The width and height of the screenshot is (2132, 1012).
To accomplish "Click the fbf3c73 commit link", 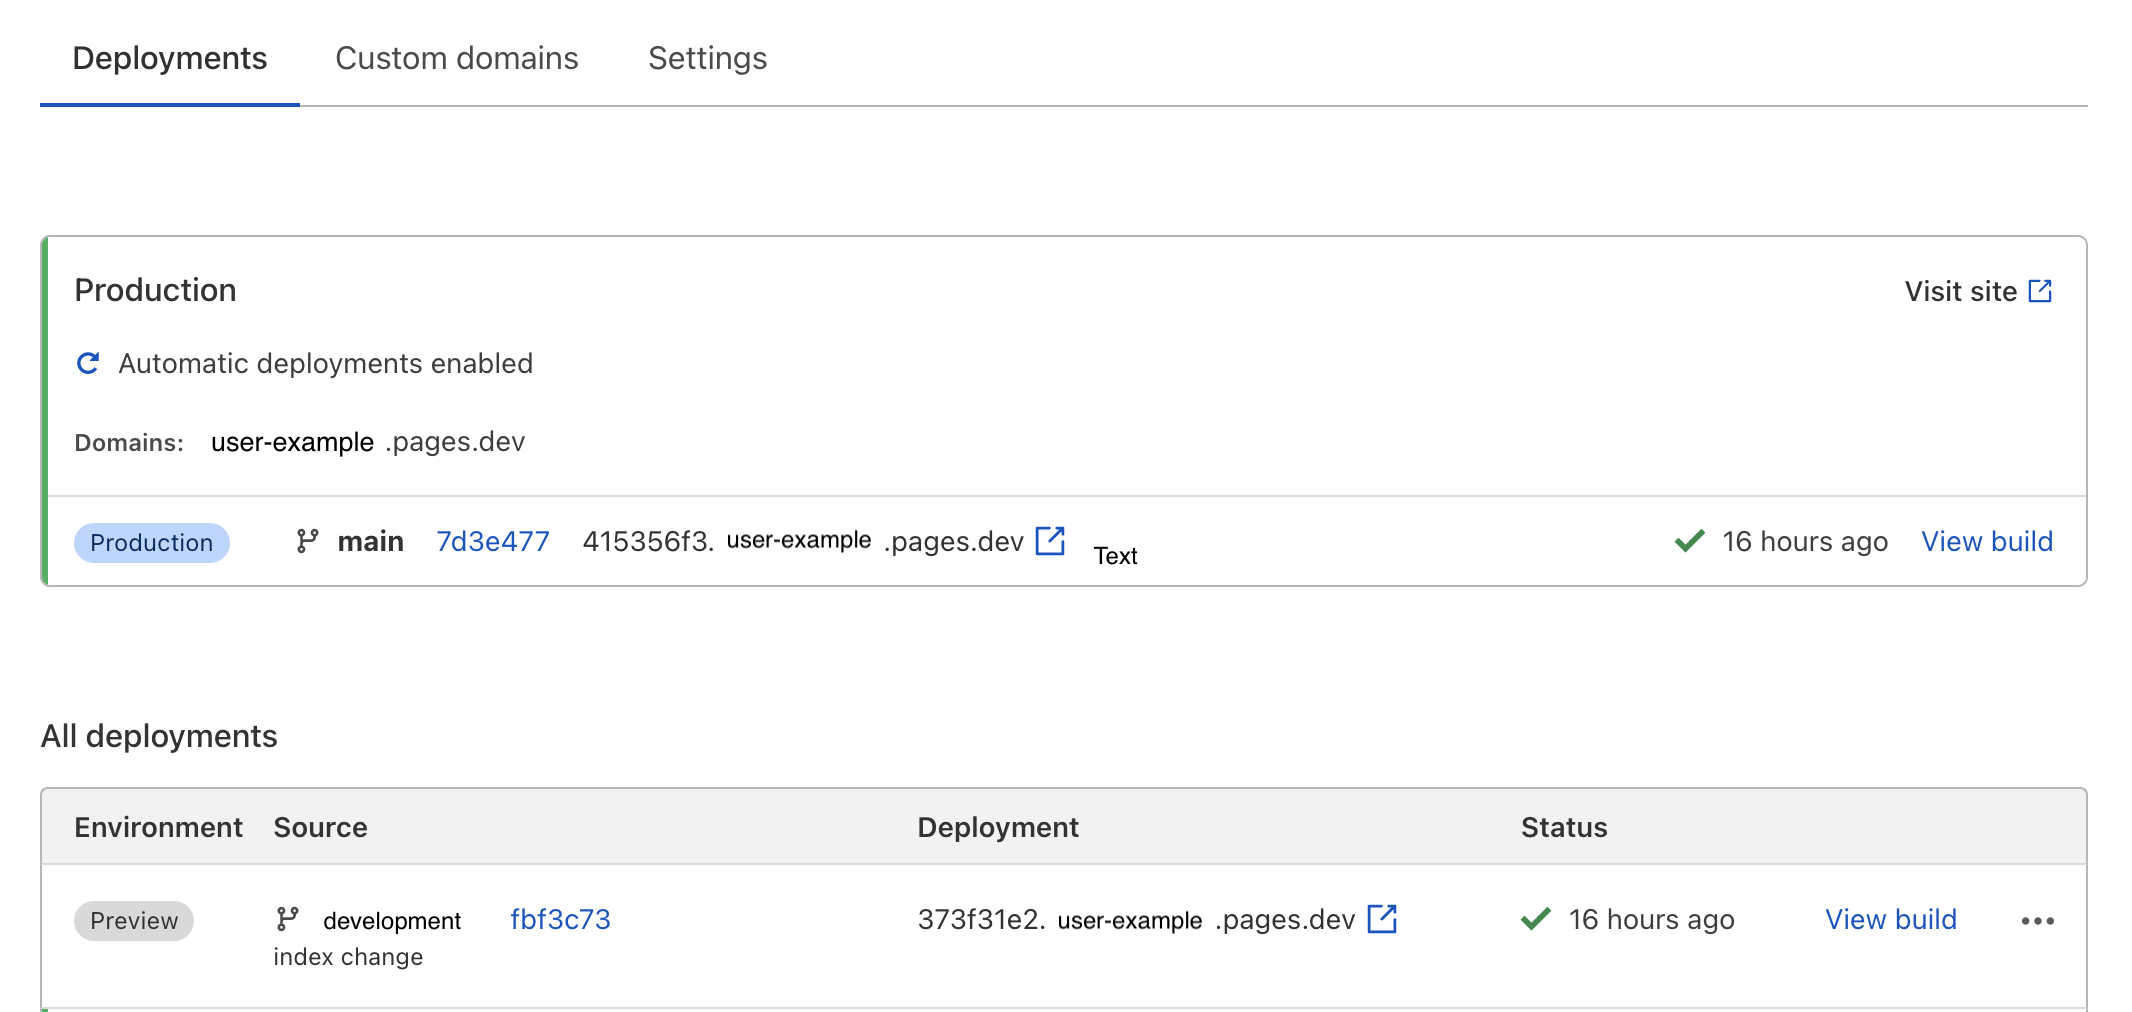I will (x=561, y=918).
